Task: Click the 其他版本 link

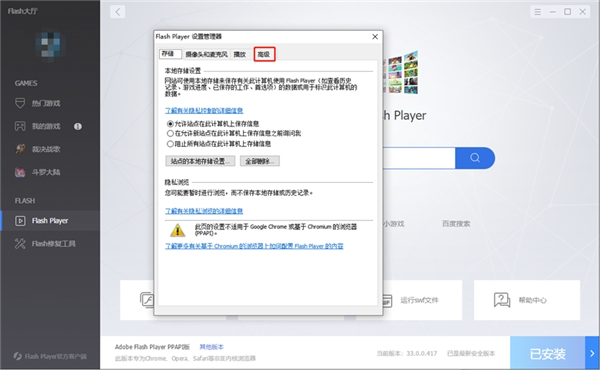Action: (212, 347)
